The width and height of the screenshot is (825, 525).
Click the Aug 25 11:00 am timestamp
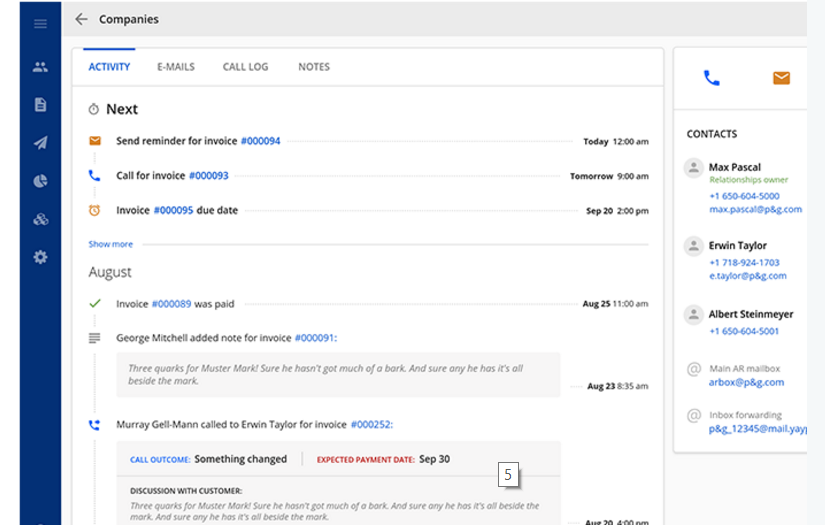click(x=615, y=304)
